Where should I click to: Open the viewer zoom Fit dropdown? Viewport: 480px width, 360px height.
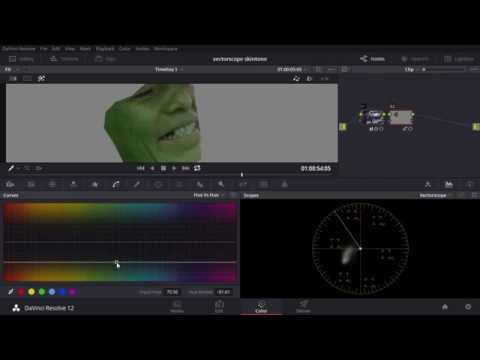tap(11, 69)
